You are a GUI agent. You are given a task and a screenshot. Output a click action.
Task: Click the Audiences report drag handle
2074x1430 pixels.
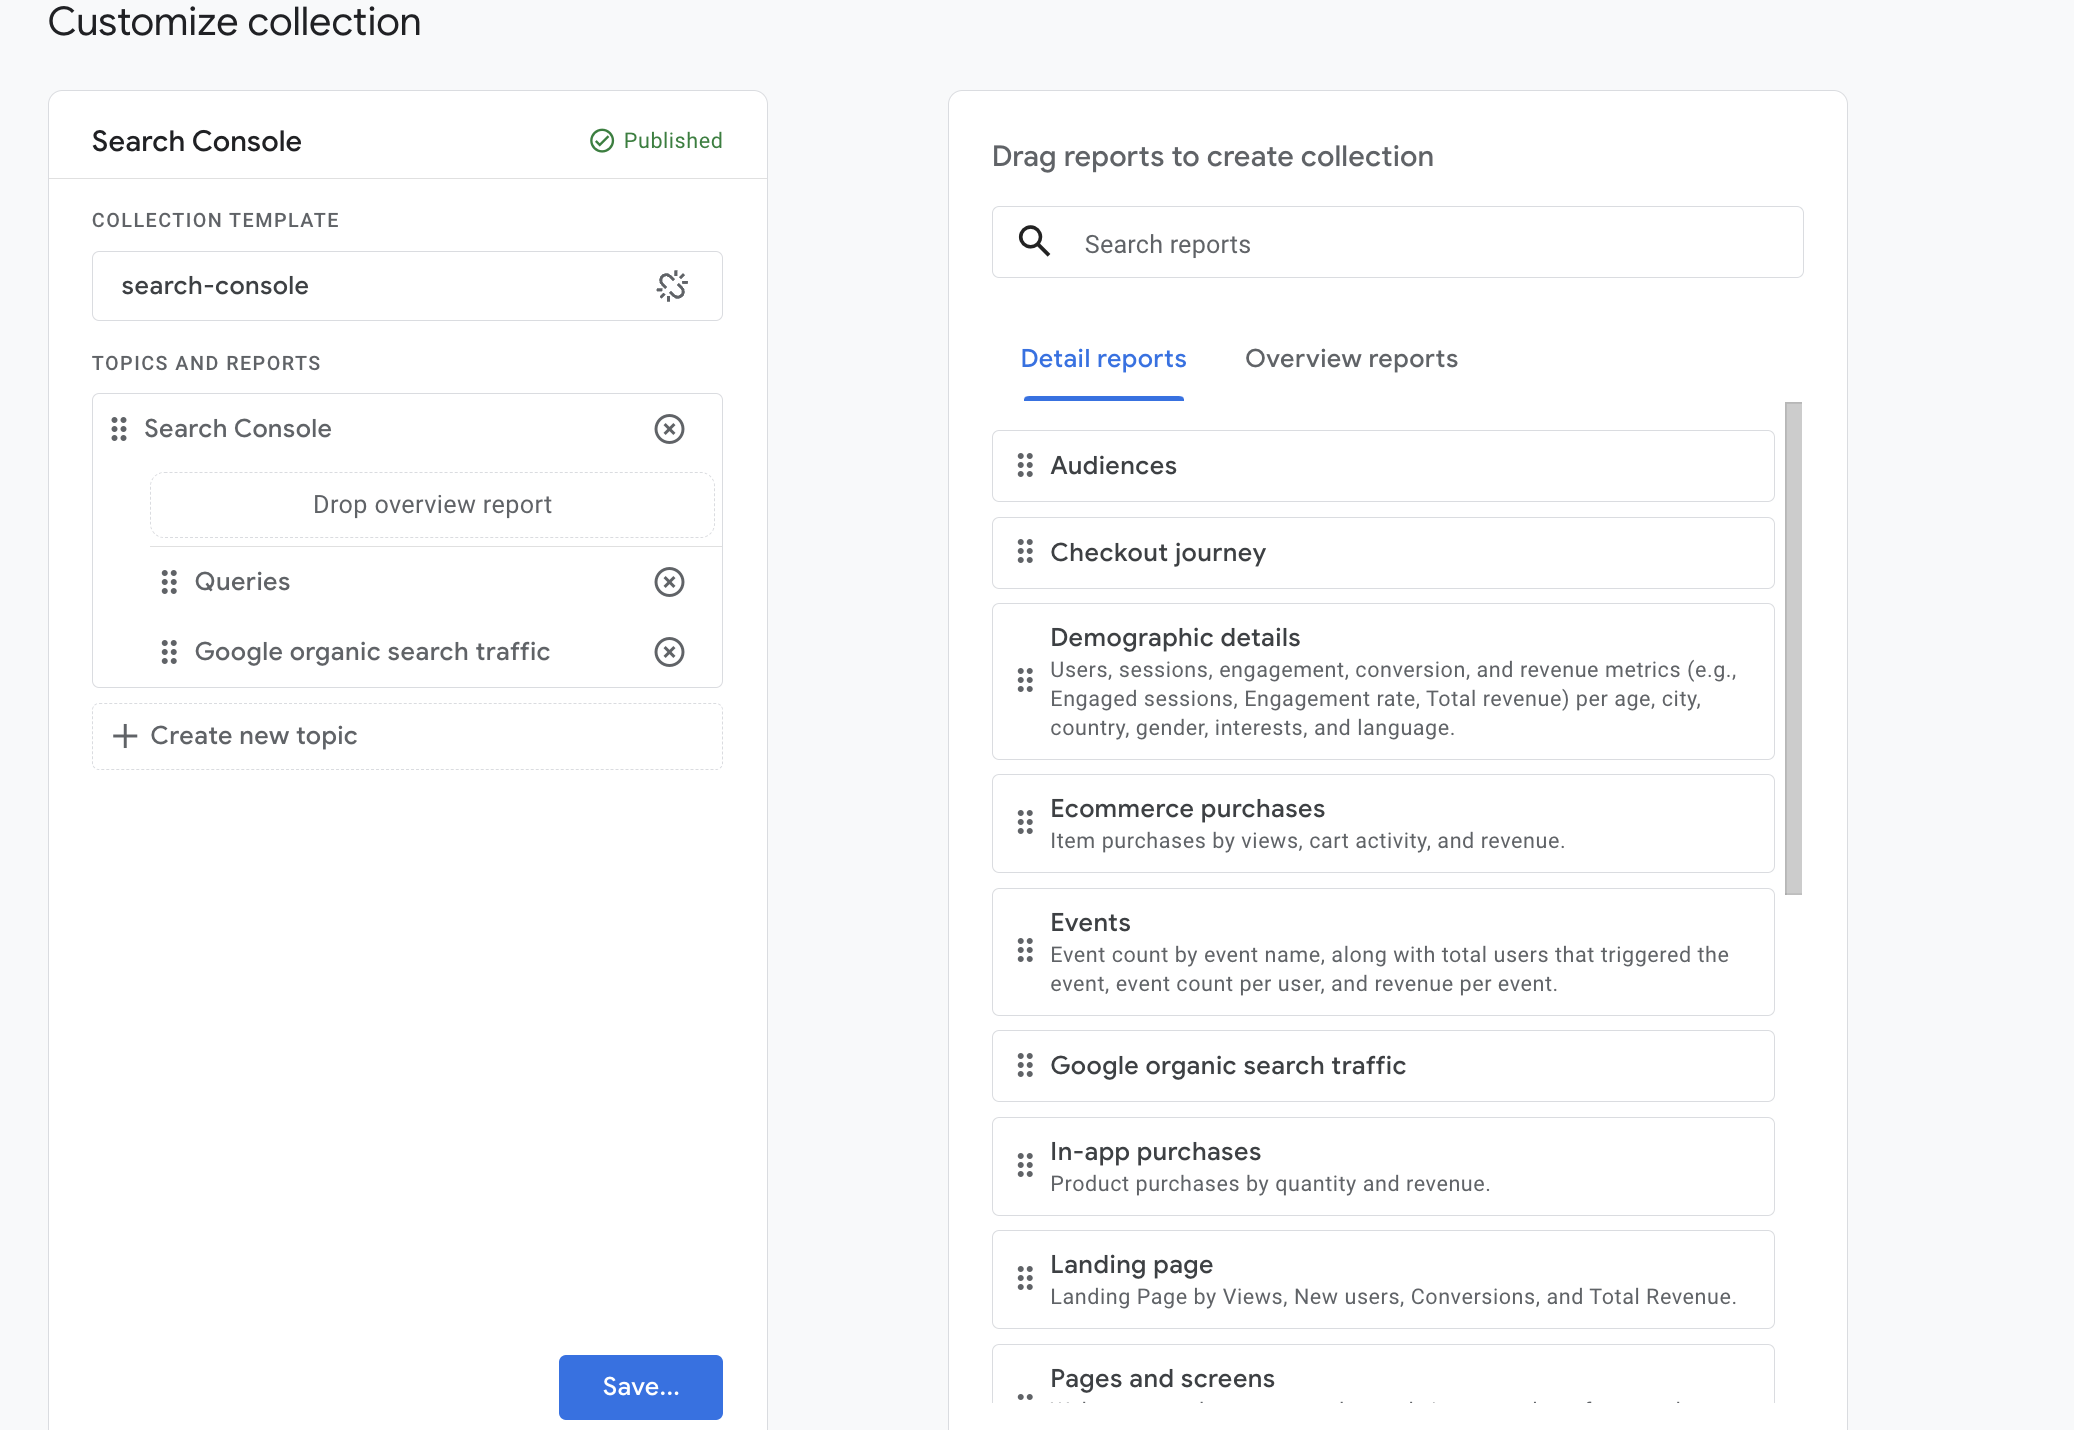[1025, 465]
